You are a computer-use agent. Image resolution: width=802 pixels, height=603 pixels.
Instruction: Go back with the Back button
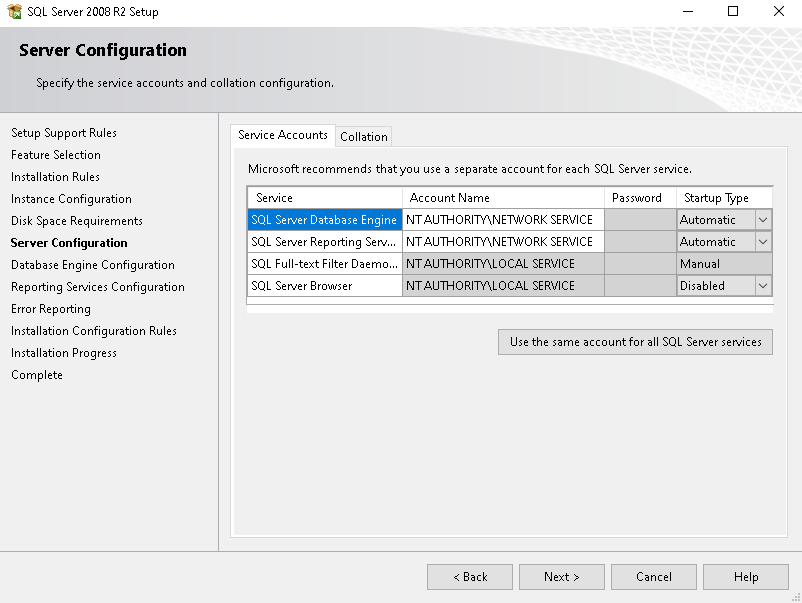tap(470, 577)
